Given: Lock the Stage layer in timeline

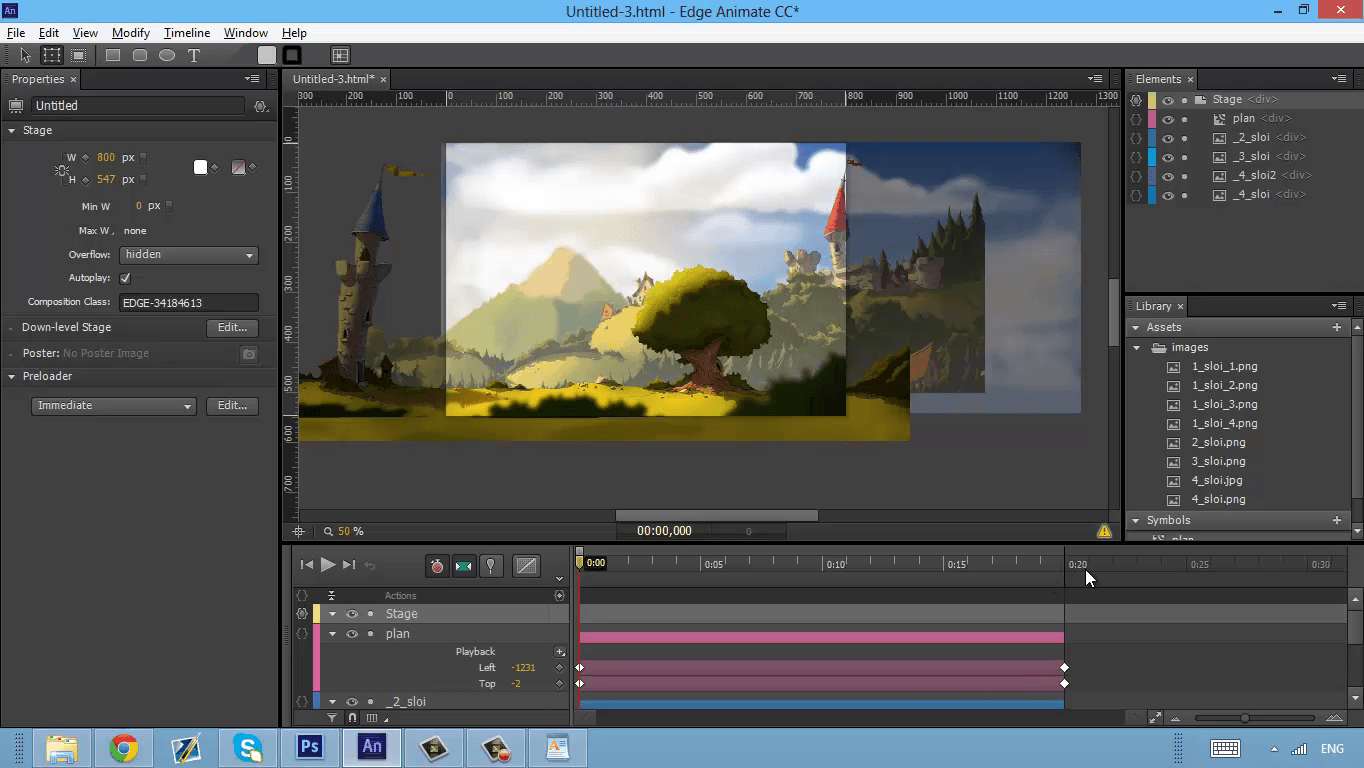Looking at the screenshot, I should pyautogui.click(x=370, y=614).
